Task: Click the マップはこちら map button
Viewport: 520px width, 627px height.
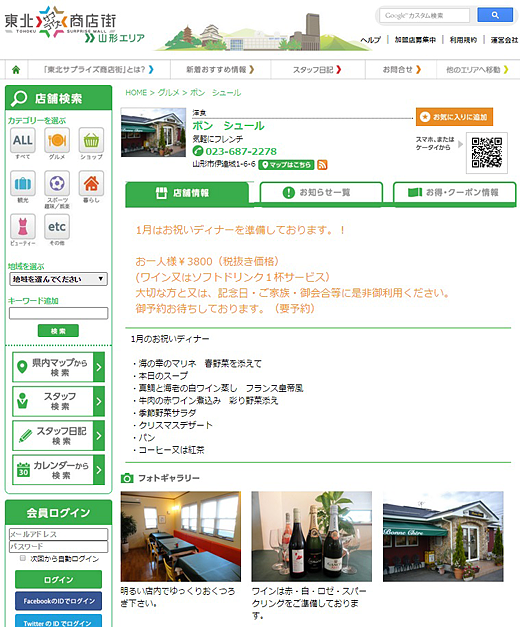Action: coord(286,165)
